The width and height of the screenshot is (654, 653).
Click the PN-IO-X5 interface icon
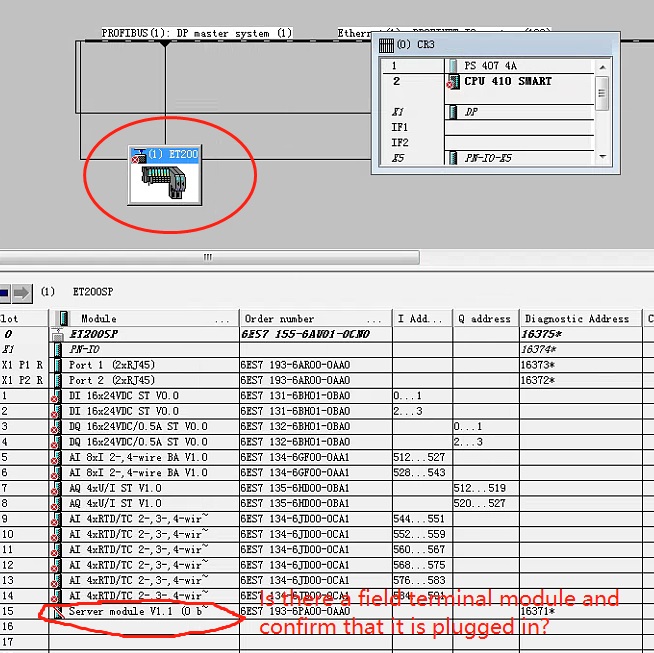click(453, 158)
